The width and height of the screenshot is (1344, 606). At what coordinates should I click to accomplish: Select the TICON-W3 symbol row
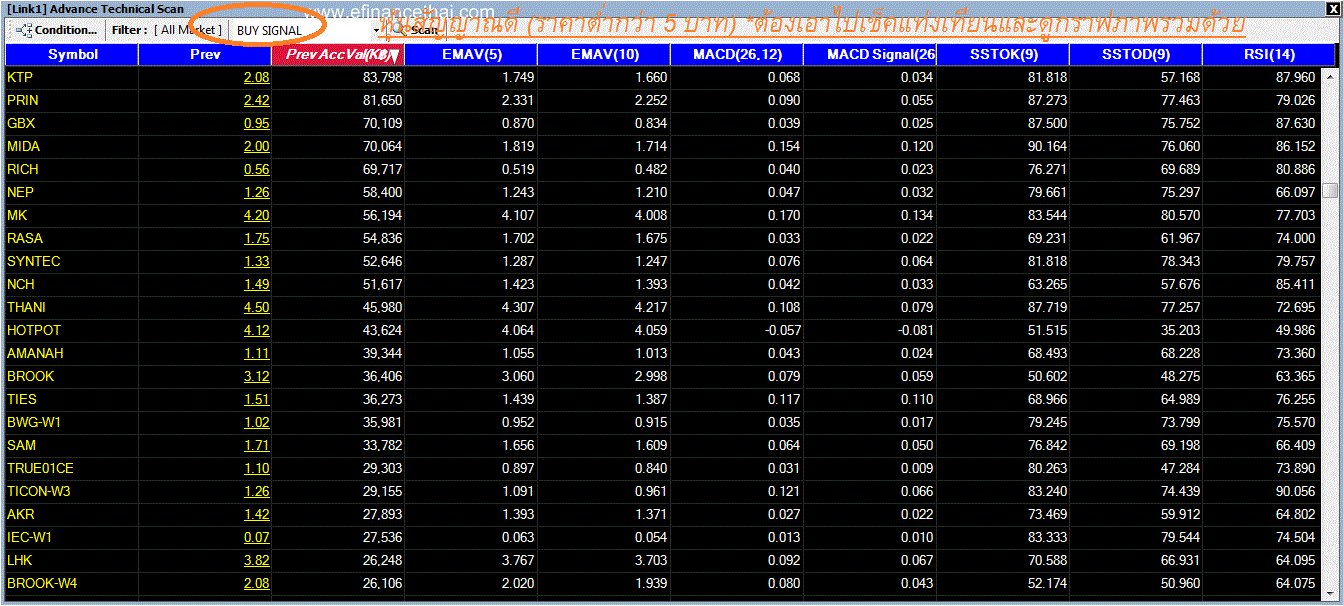[663, 491]
